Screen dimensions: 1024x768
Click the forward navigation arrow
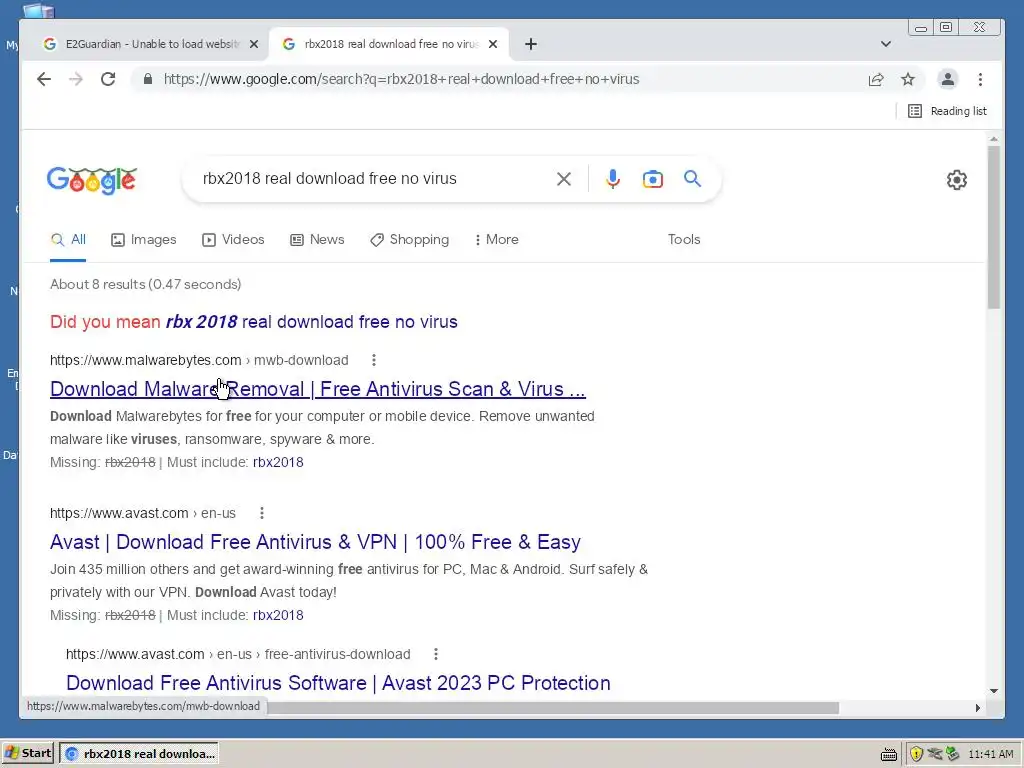[76, 79]
